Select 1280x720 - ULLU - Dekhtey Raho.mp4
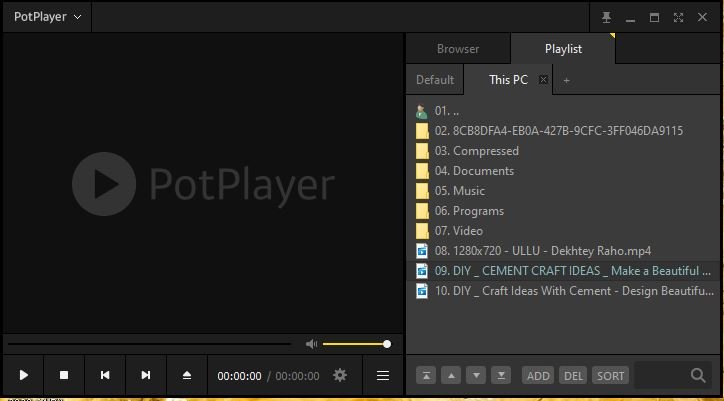This screenshot has width=724, height=401. [561, 251]
